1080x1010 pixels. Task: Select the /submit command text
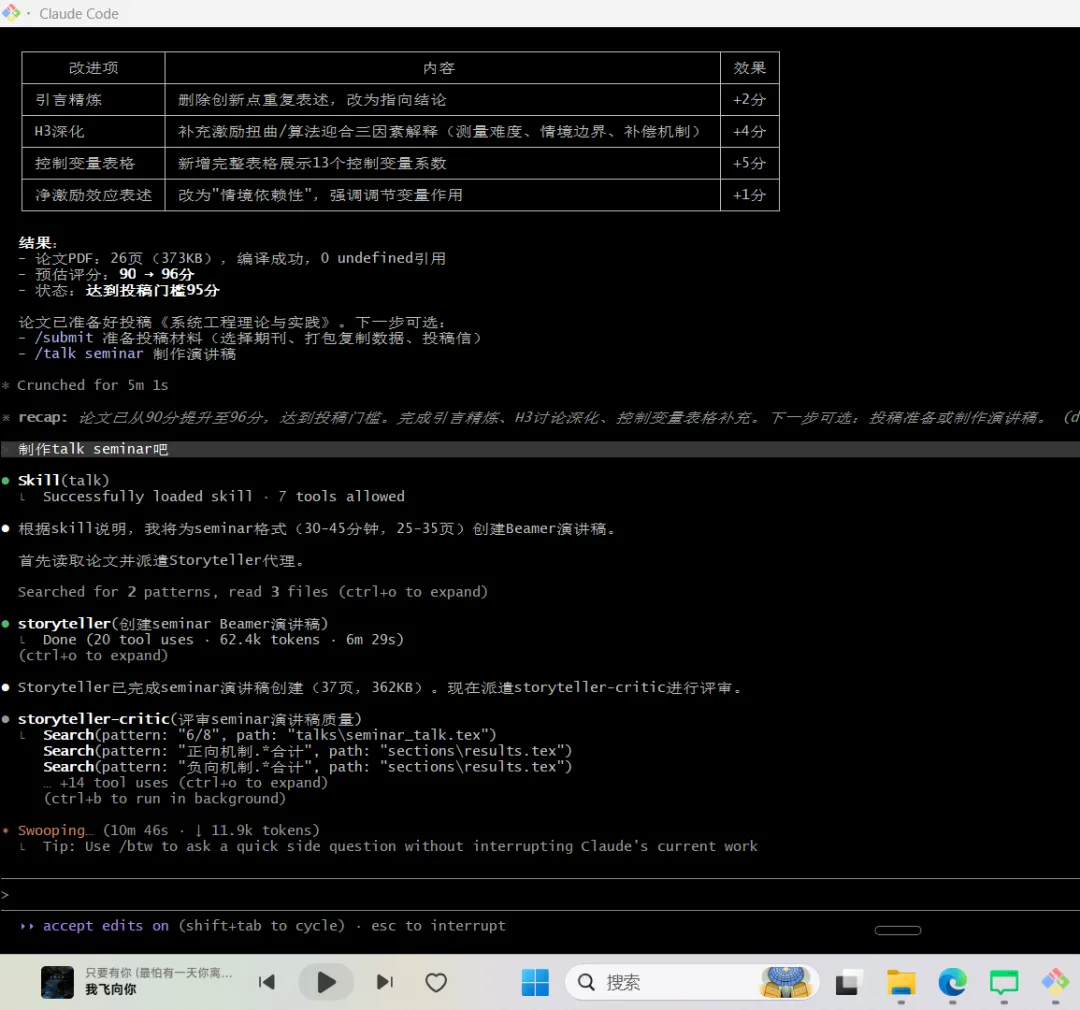[63, 338]
